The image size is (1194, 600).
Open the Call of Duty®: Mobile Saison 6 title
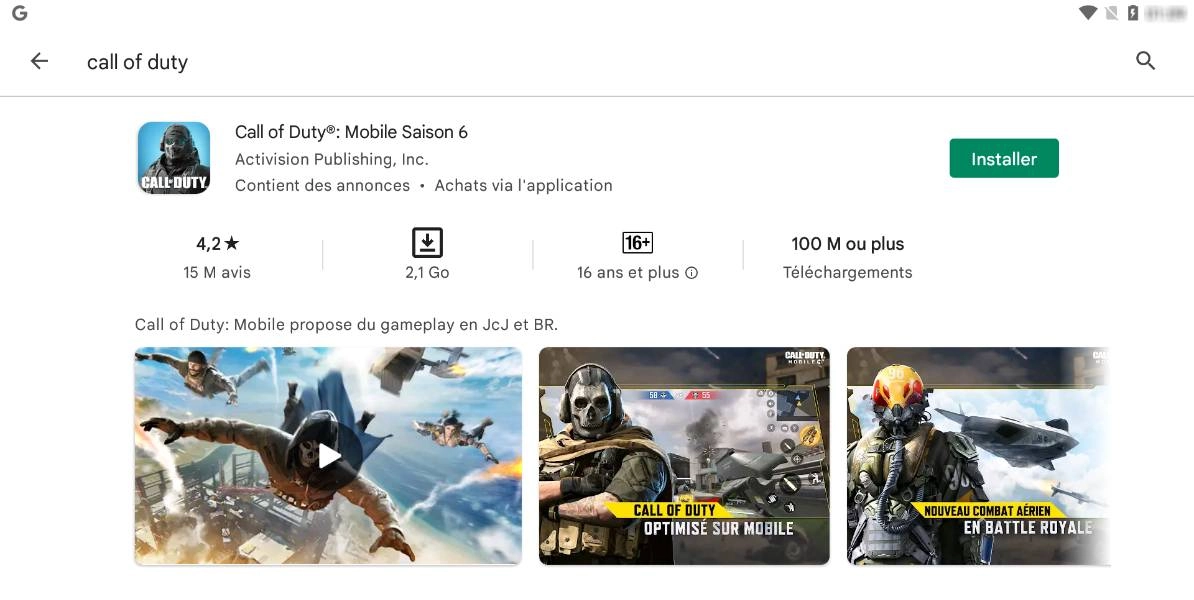(x=351, y=132)
